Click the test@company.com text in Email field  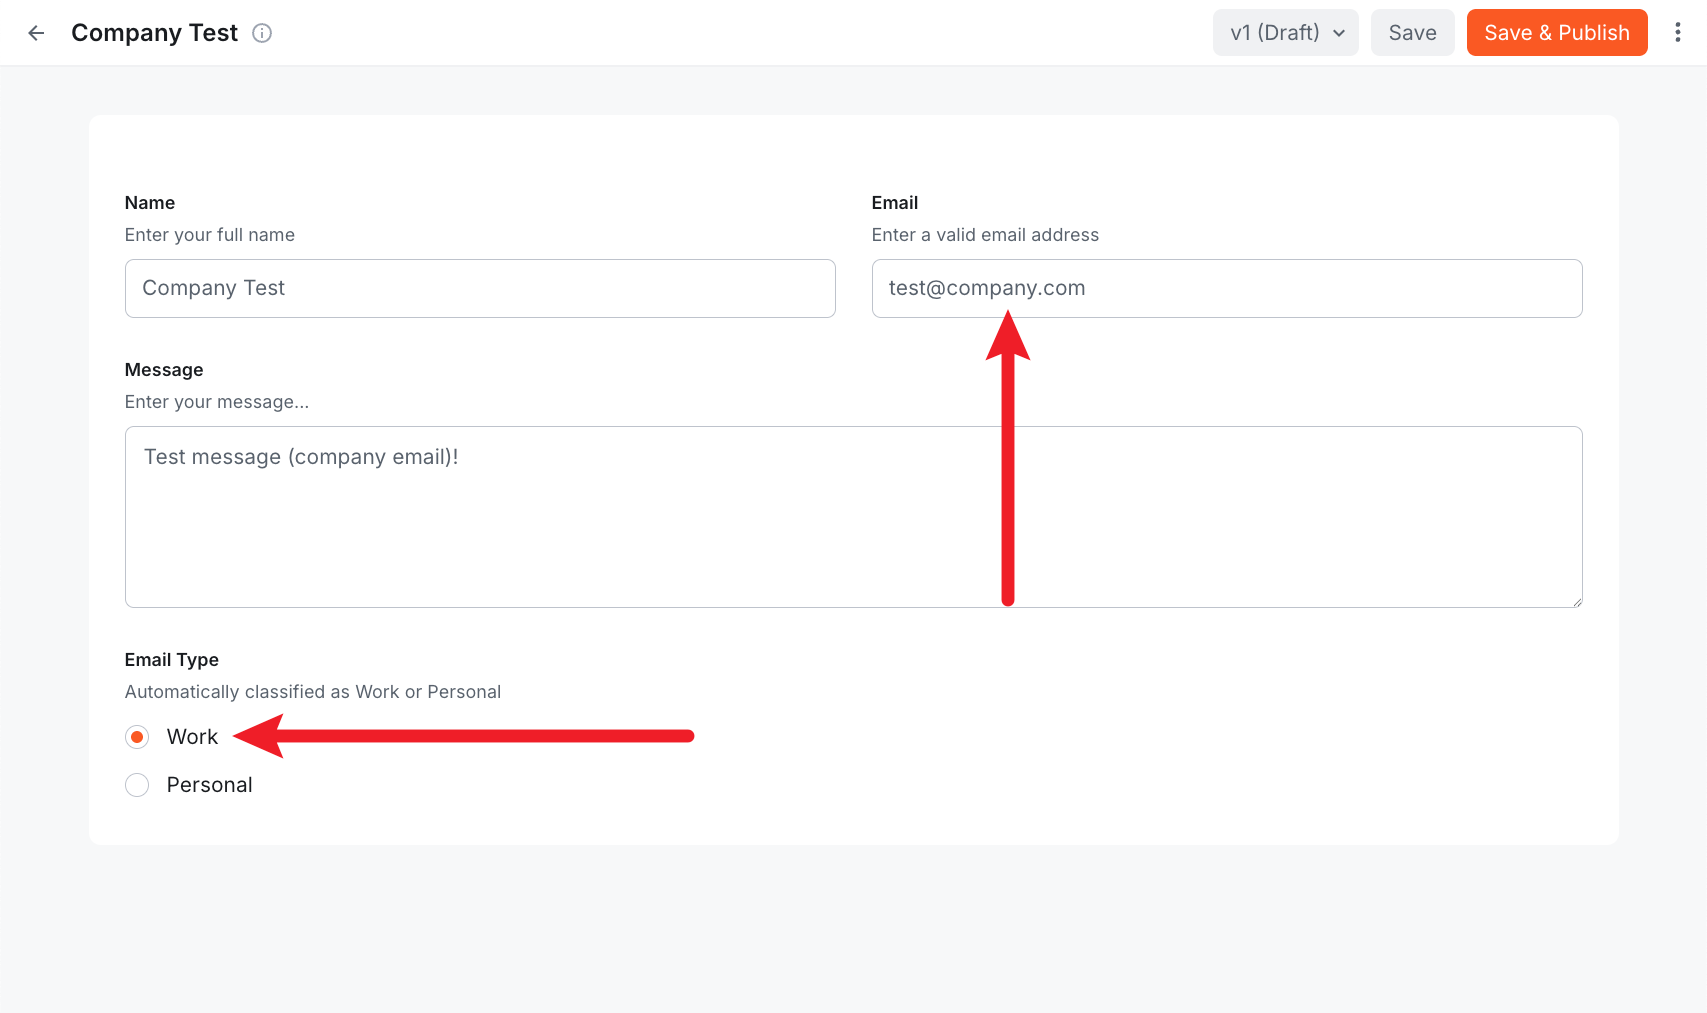(x=986, y=288)
